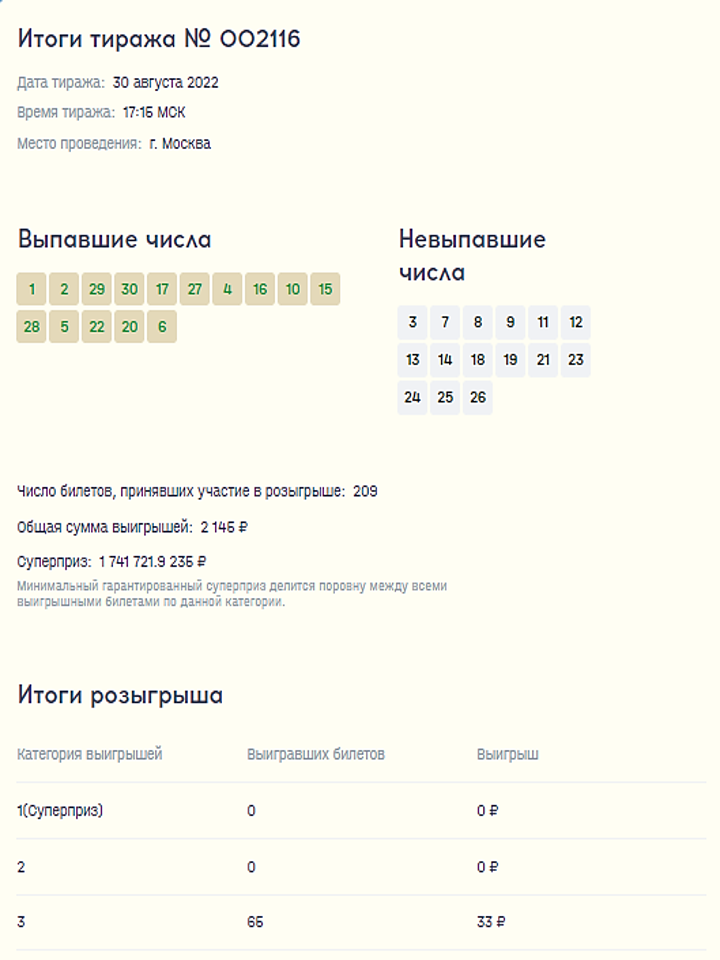
Task: Select undrawn number tile 12
Action: (575, 323)
